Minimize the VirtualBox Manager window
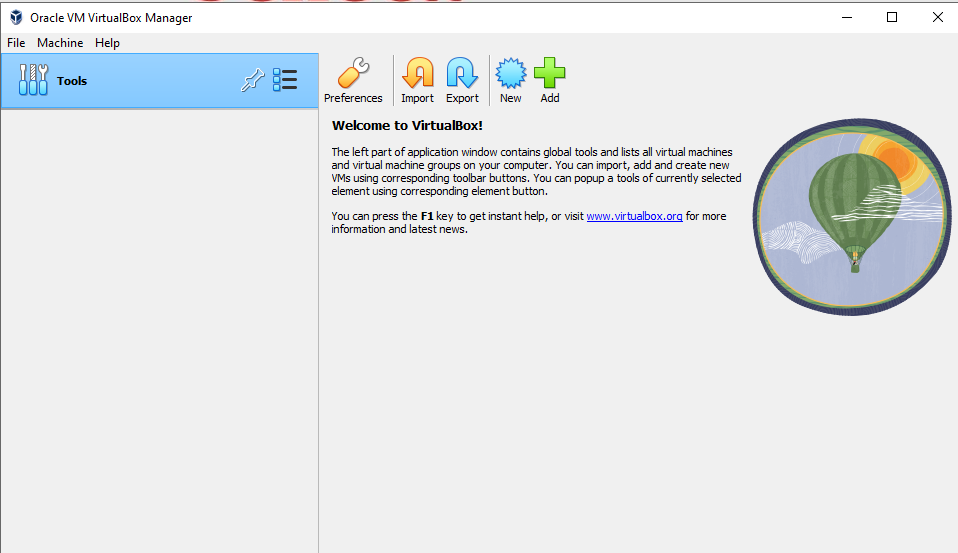This screenshot has height=553, width=958. [x=847, y=17]
